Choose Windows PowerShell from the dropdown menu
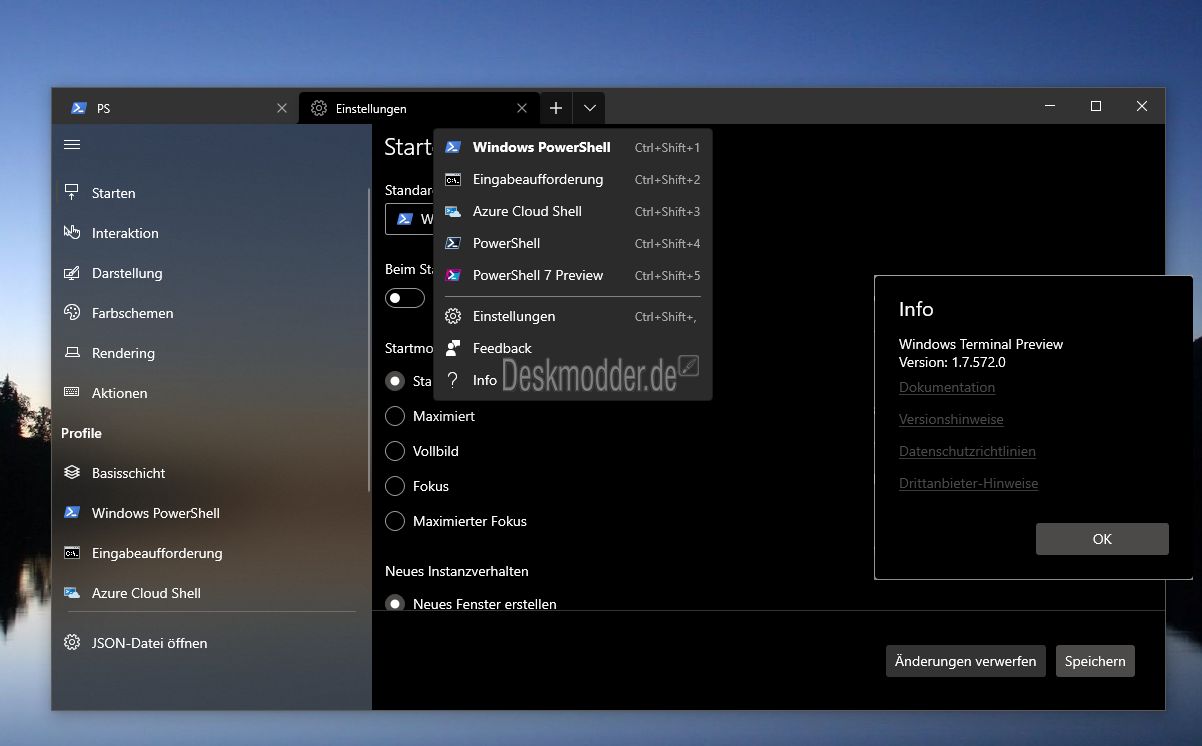The height and width of the screenshot is (746, 1202). pyautogui.click(x=572, y=147)
